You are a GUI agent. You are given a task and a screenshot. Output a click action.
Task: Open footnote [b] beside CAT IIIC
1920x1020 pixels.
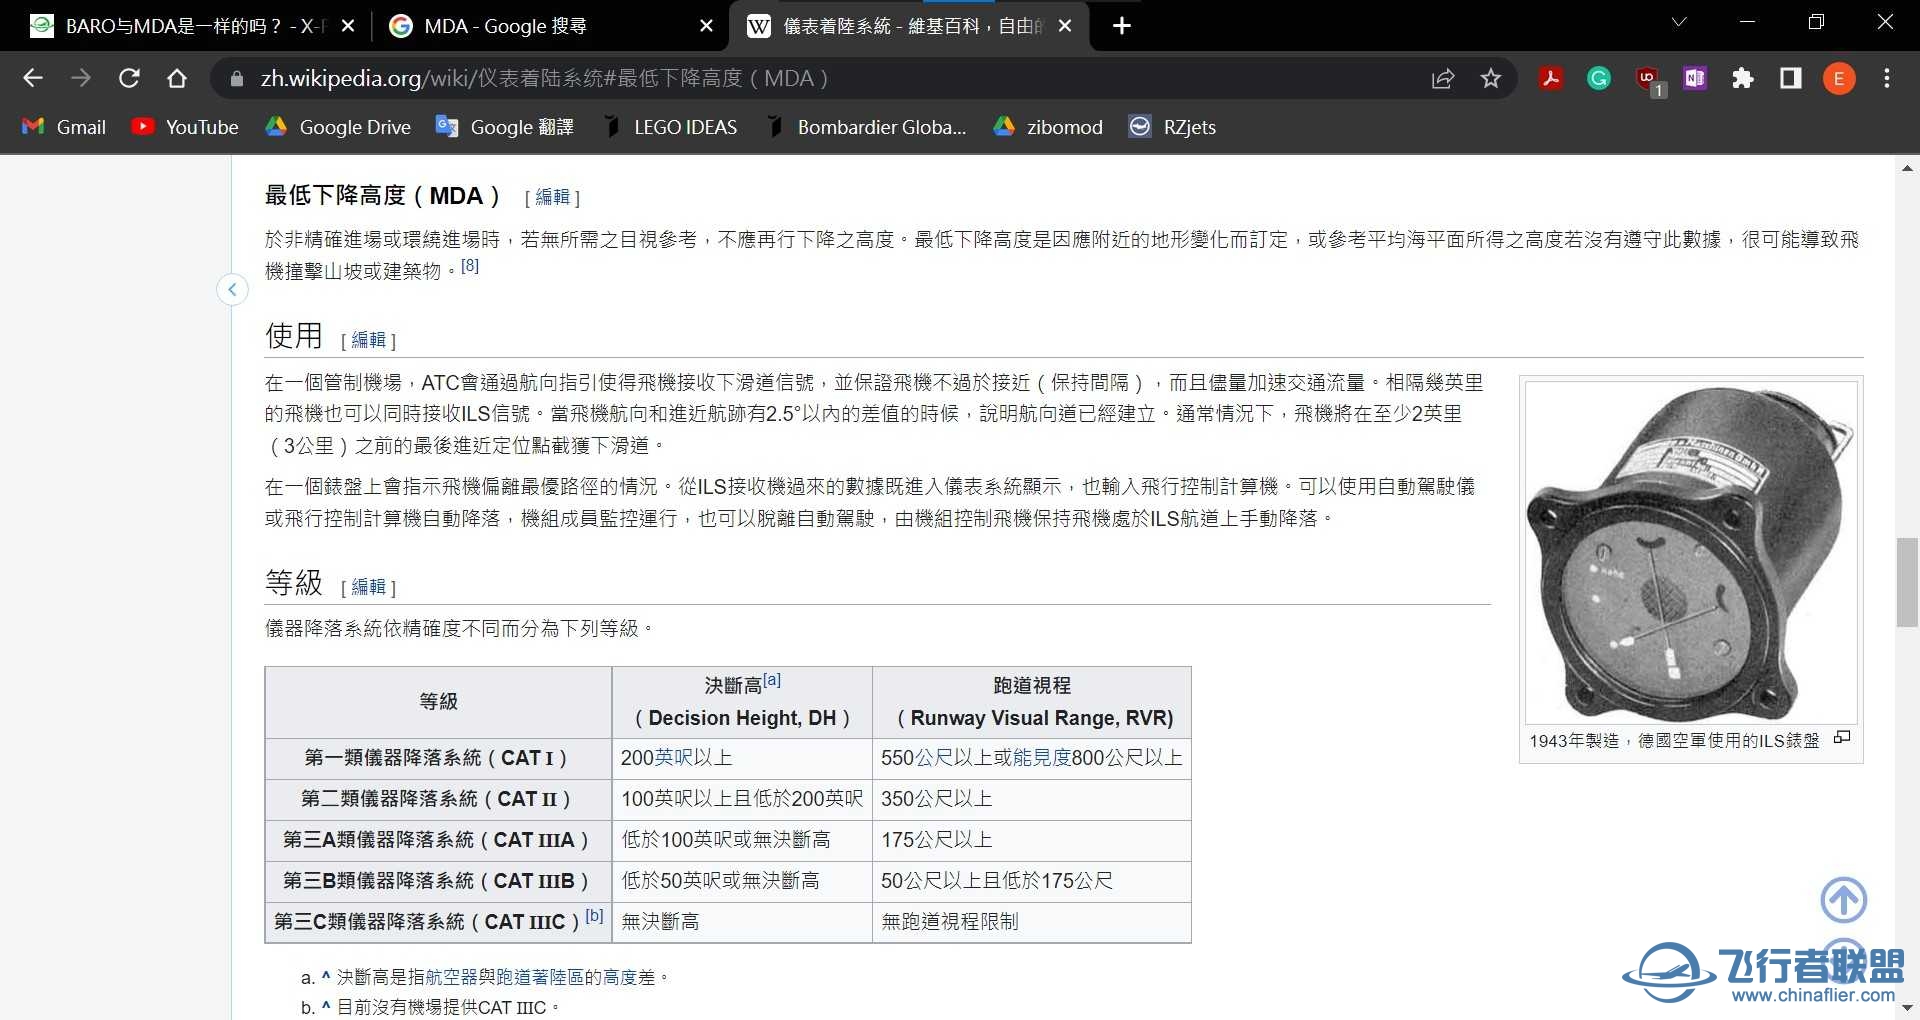tap(594, 915)
